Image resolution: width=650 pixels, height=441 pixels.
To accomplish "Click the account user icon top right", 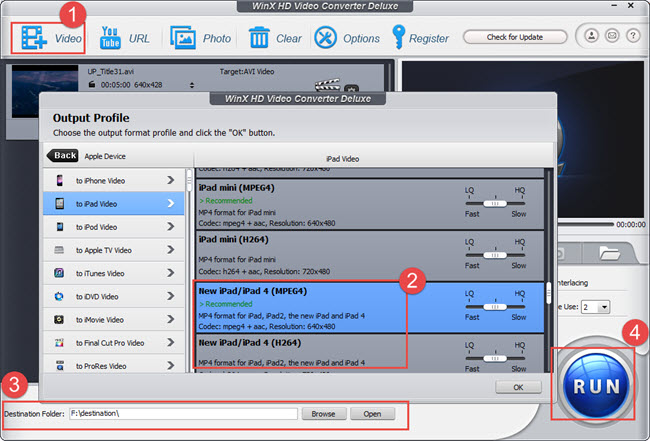I will 592,36.
